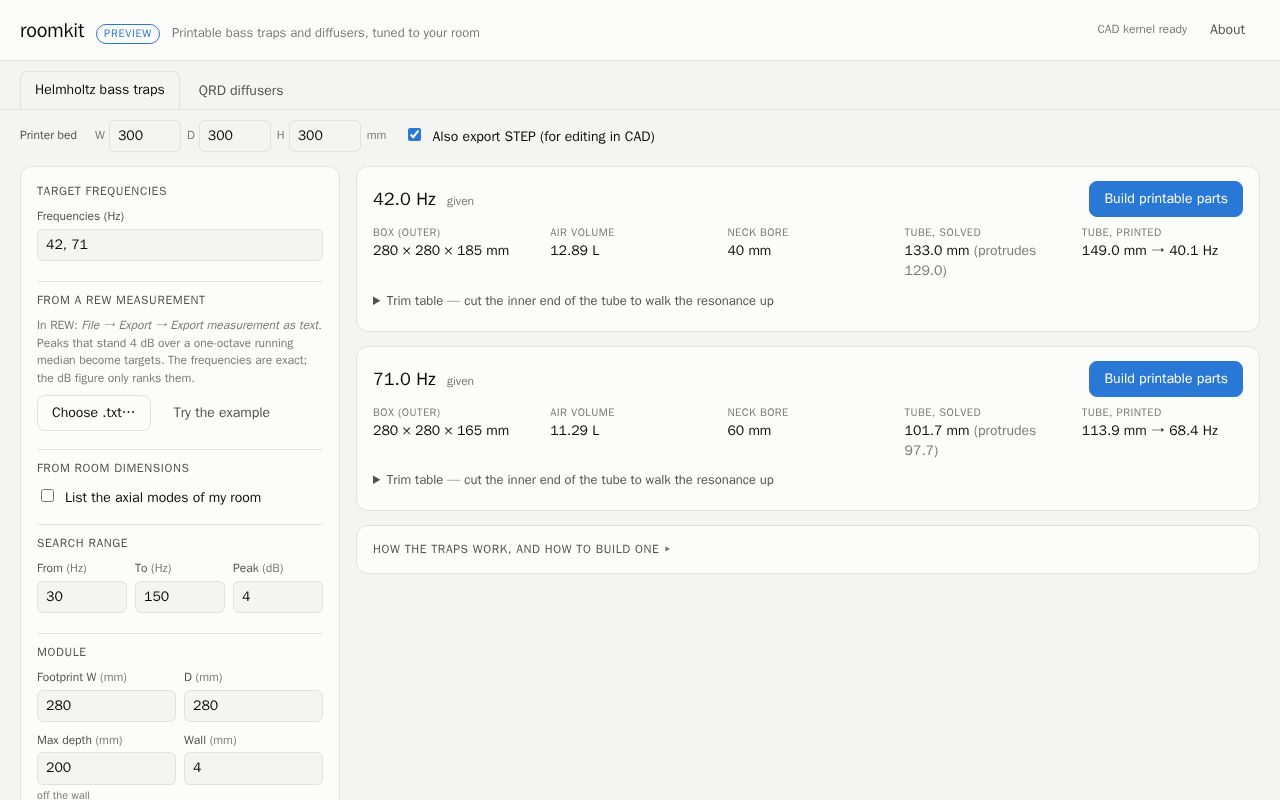Enable List the axial modes checkbox
Image resolution: width=1280 pixels, height=800 pixels.
click(x=47, y=496)
